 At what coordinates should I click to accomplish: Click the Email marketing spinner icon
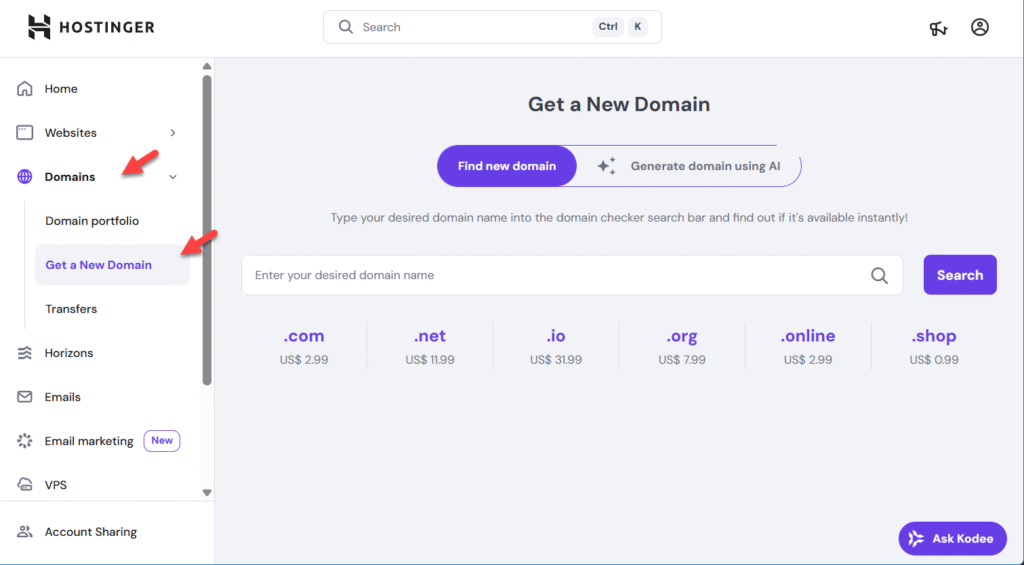click(x=25, y=441)
